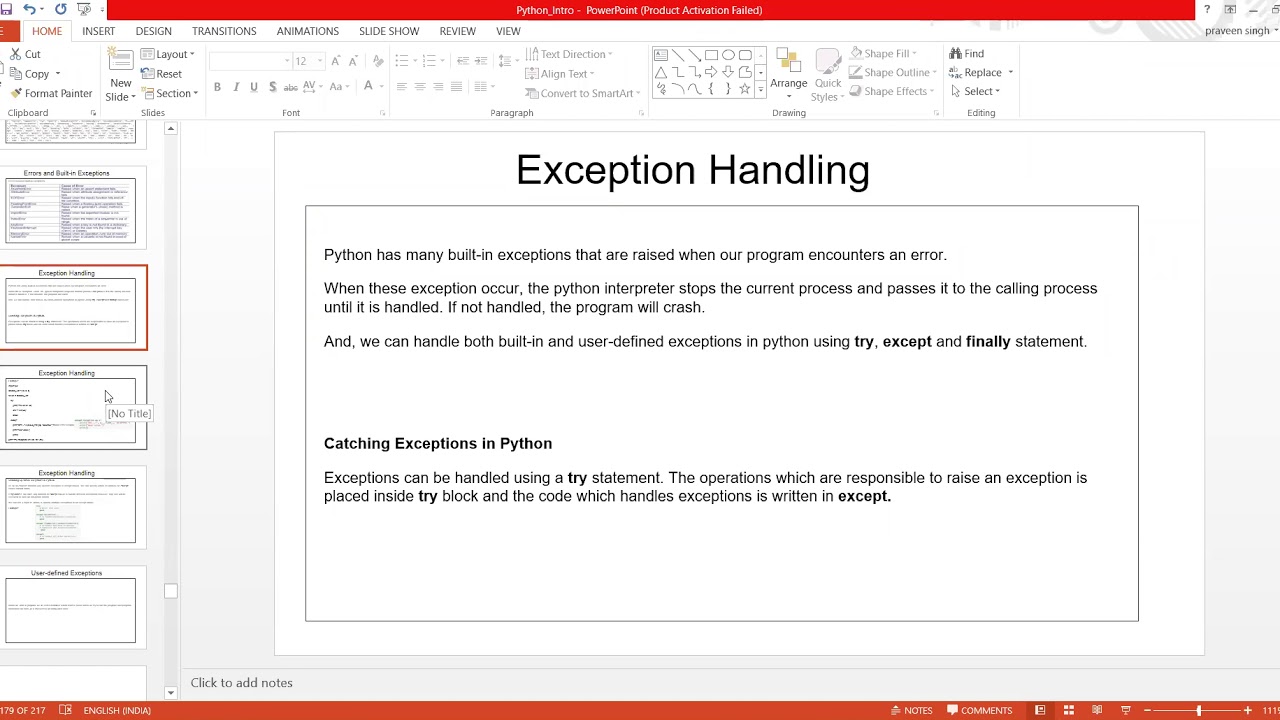Open the Layout dropdown
The height and width of the screenshot is (720, 1280).
(167, 54)
